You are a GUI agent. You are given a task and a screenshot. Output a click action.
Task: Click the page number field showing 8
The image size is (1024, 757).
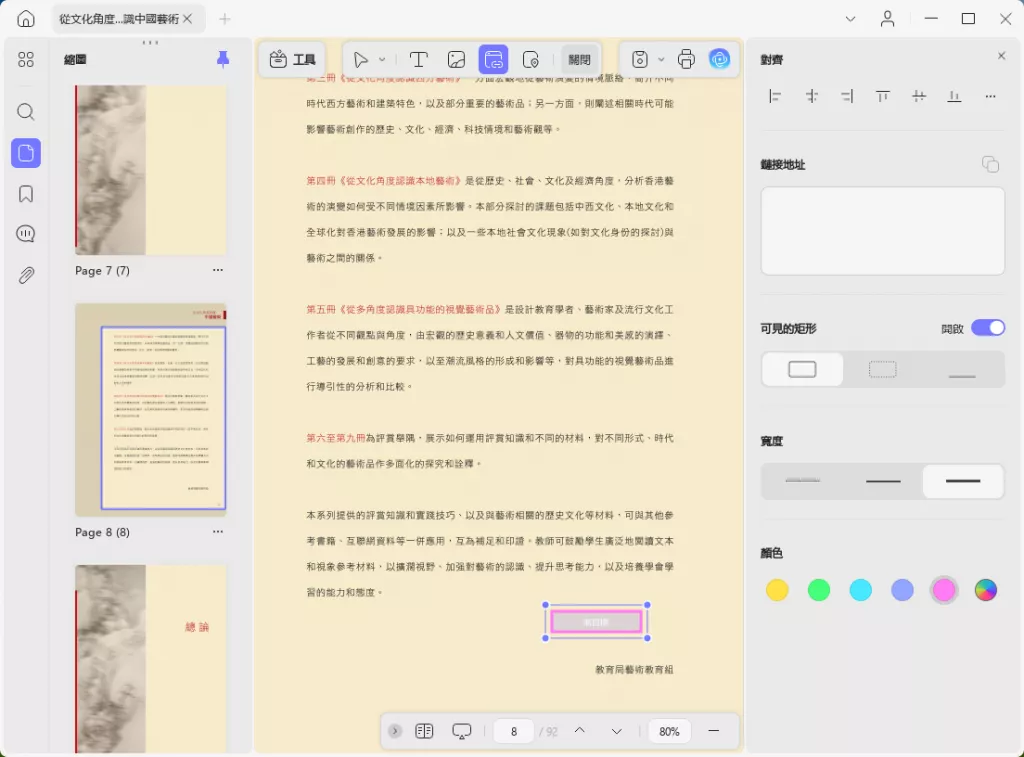coord(514,732)
